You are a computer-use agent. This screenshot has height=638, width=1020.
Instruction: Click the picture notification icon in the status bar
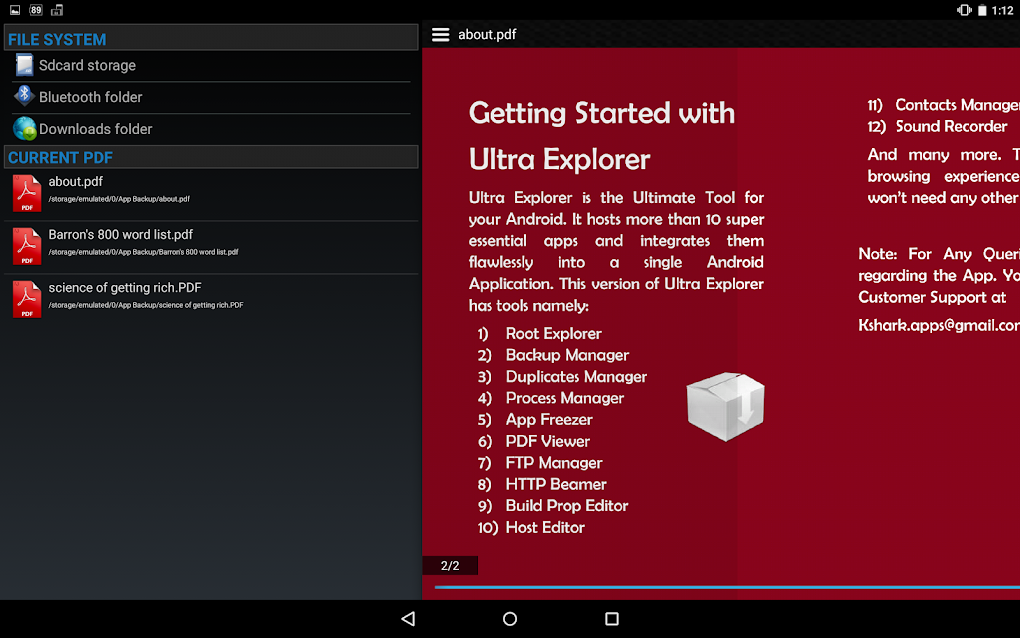[15, 10]
